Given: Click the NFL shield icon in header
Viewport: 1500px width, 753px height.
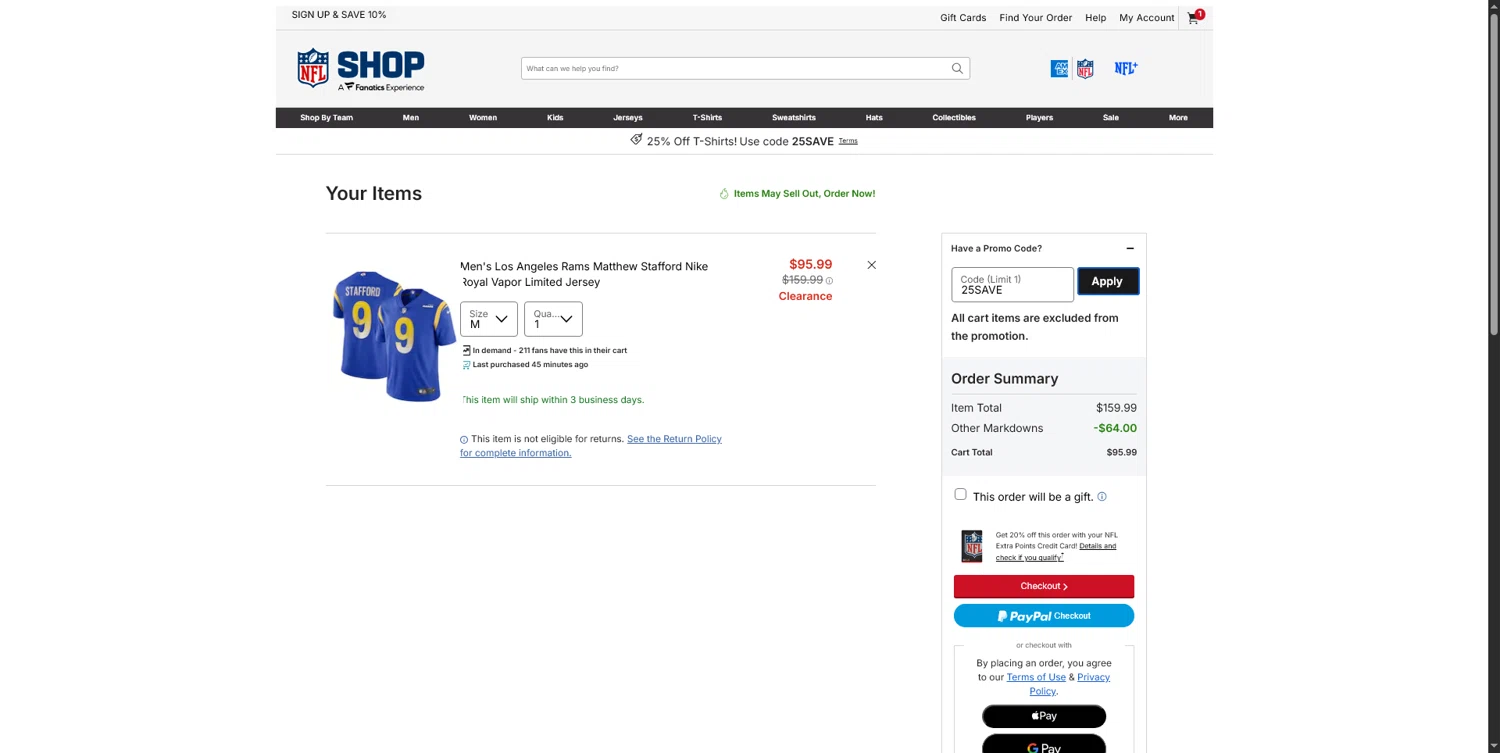Looking at the screenshot, I should point(1085,68).
